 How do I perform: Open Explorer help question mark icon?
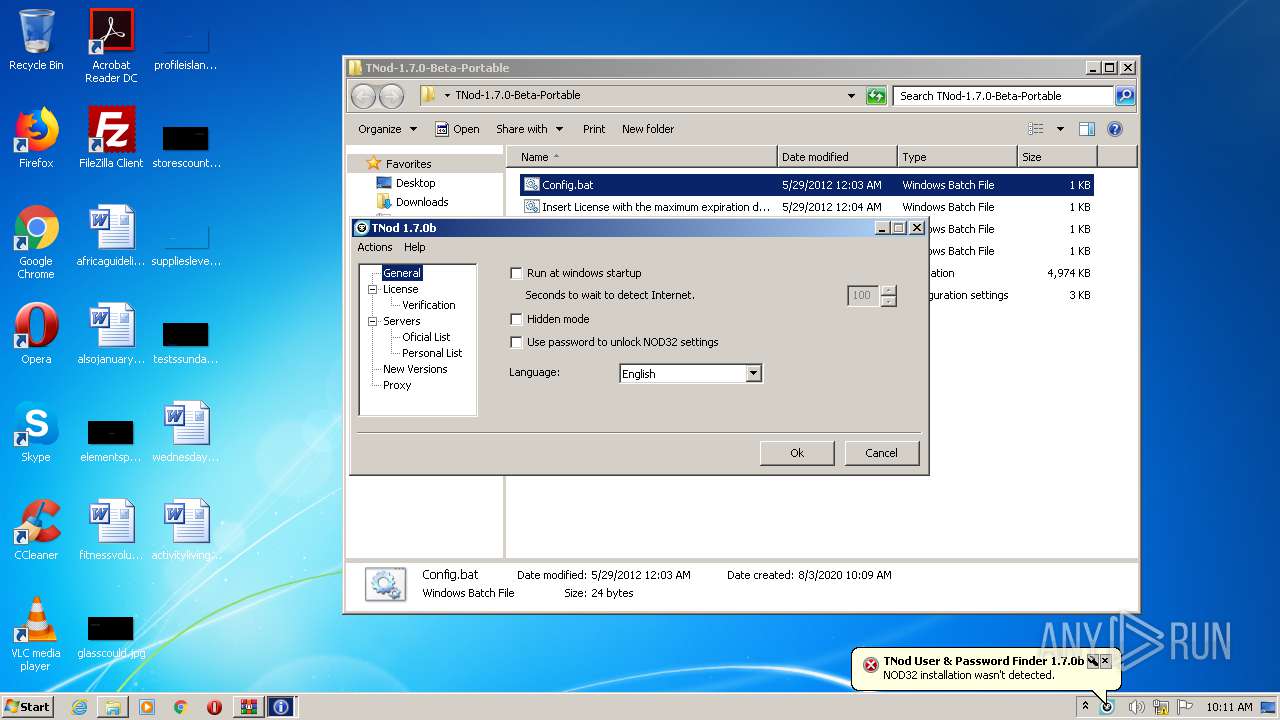pyautogui.click(x=1115, y=129)
